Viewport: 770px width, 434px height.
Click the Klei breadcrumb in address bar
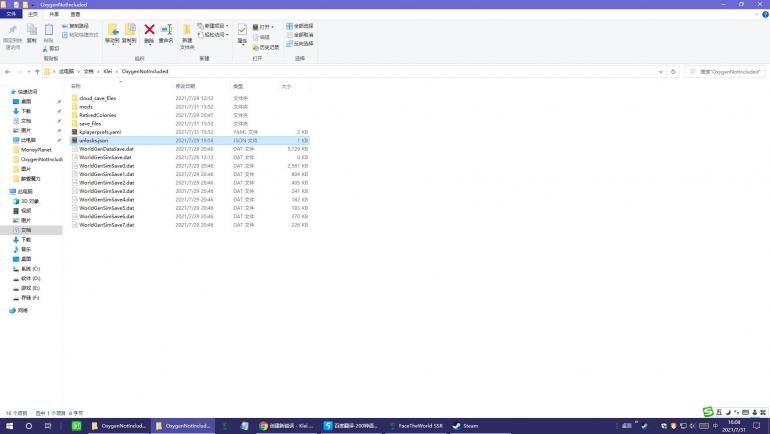point(108,72)
